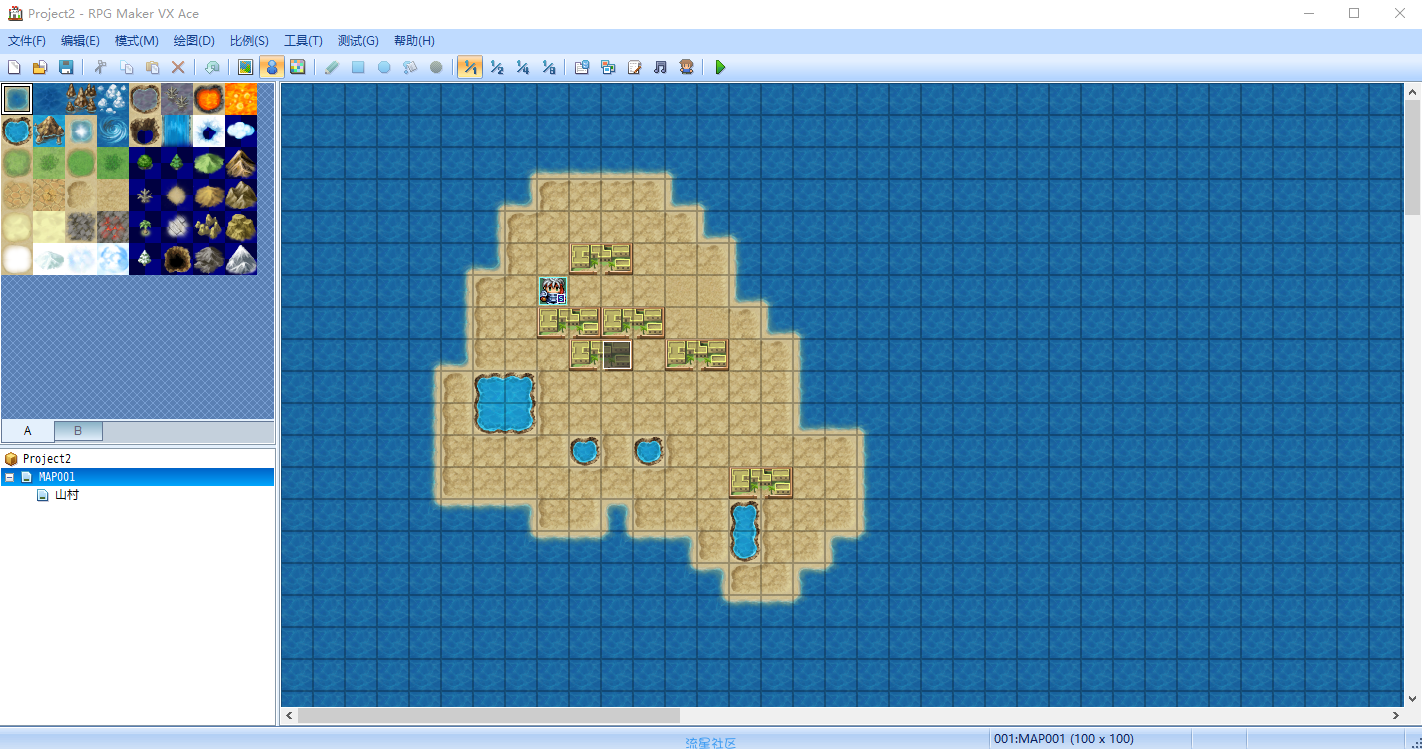This screenshot has height=749, width=1422.
Task: Collapse the MAP001 tree node
Action: pyautogui.click(x=9, y=477)
